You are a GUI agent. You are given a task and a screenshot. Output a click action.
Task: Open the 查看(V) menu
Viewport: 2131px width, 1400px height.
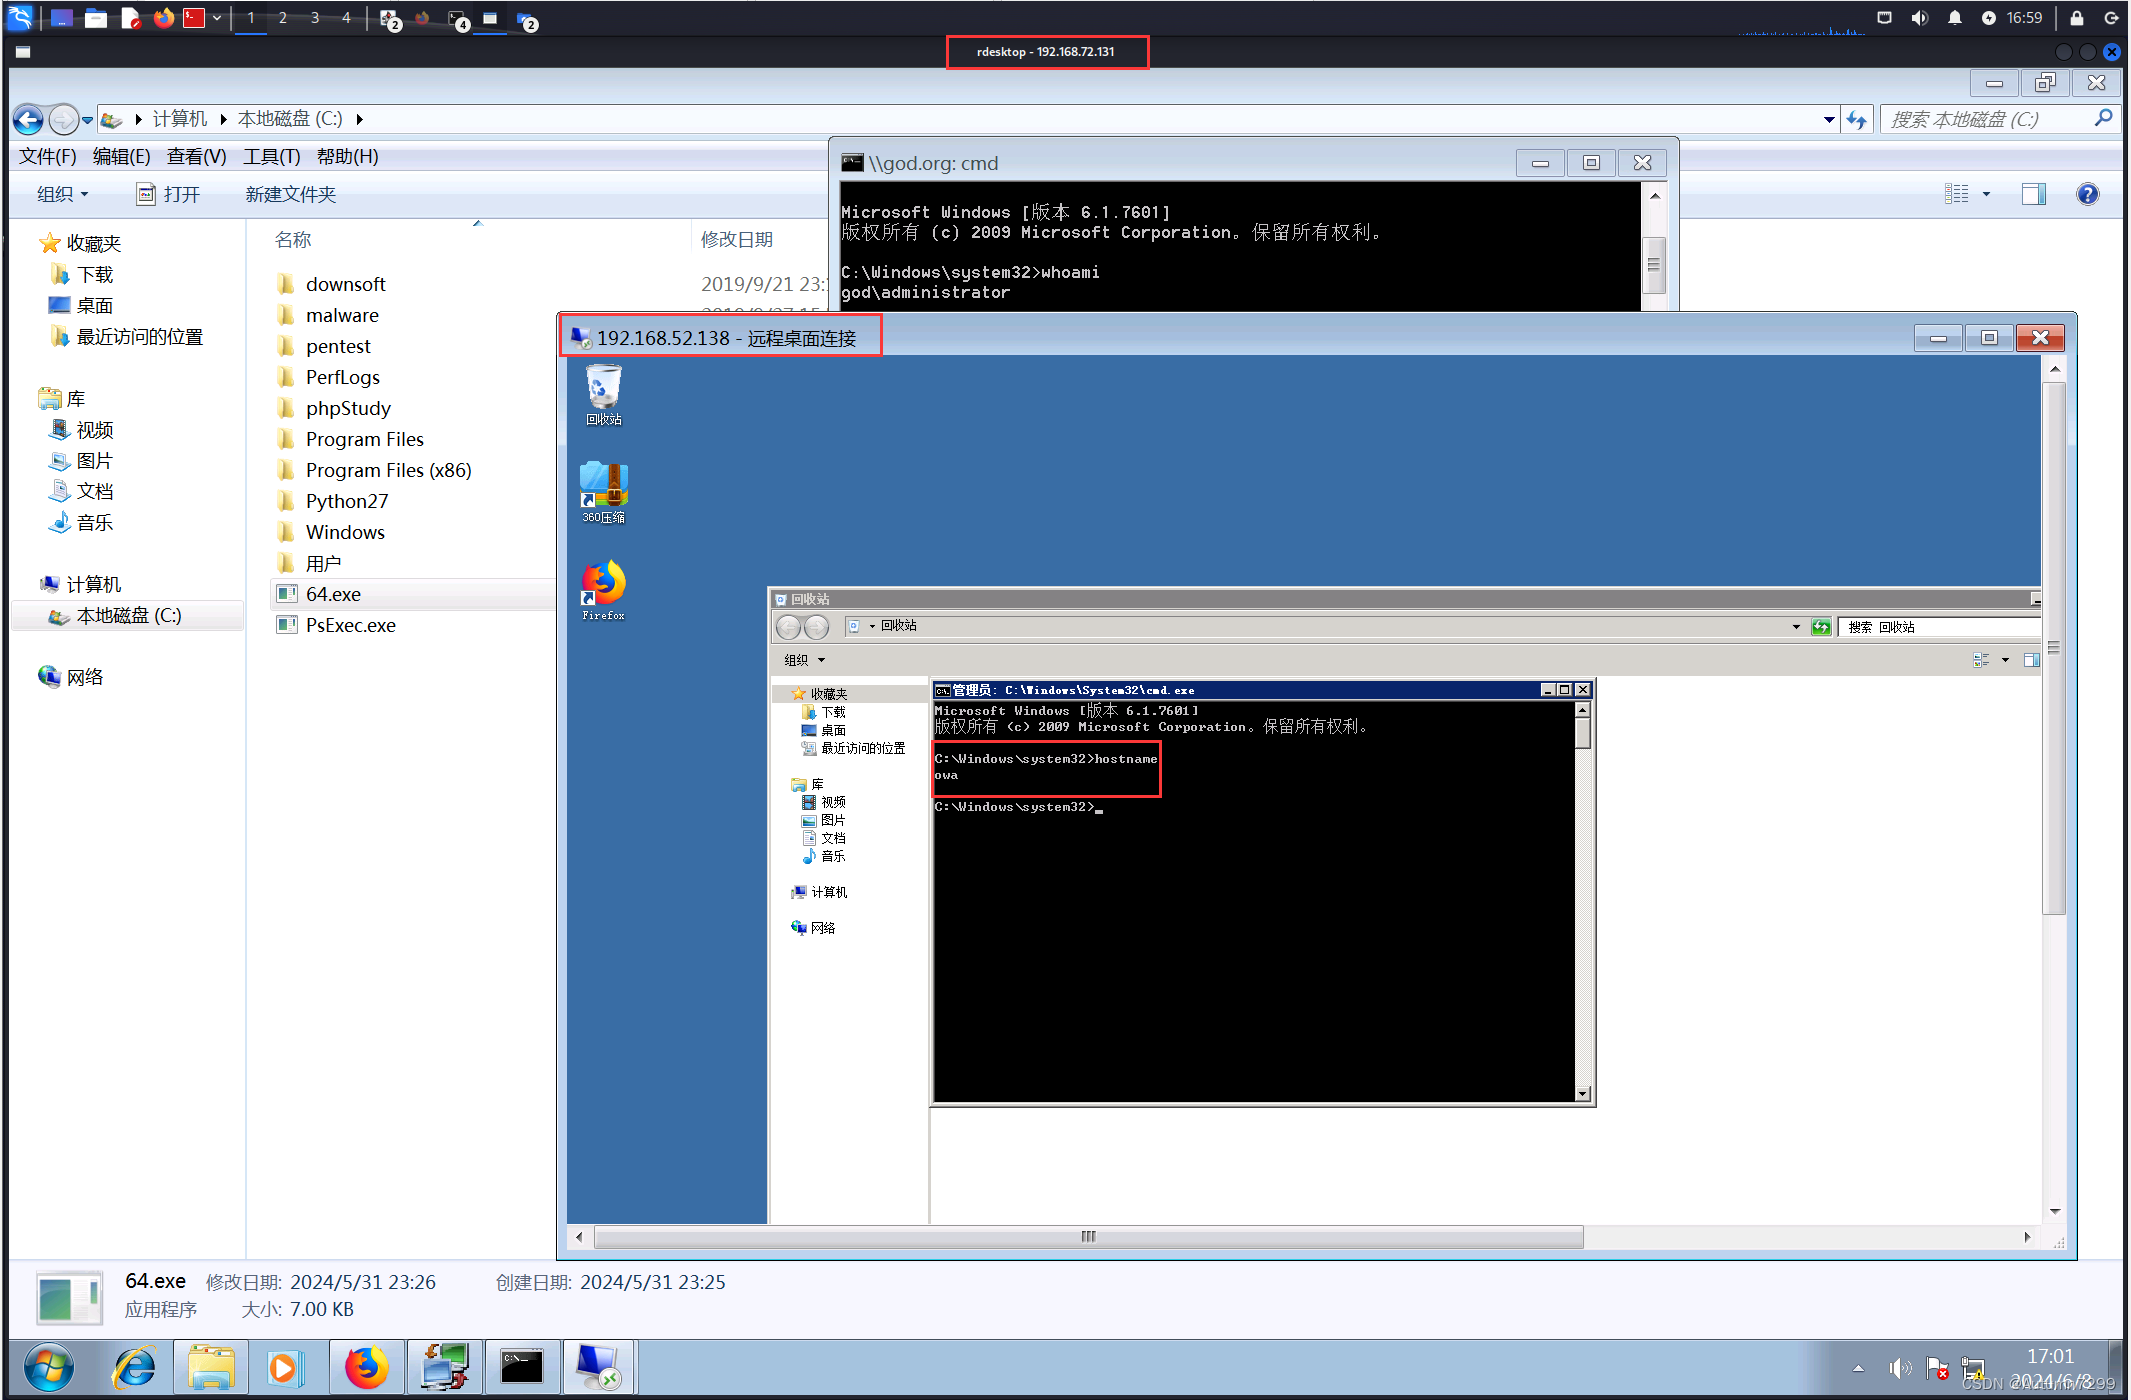coord(196,157)
